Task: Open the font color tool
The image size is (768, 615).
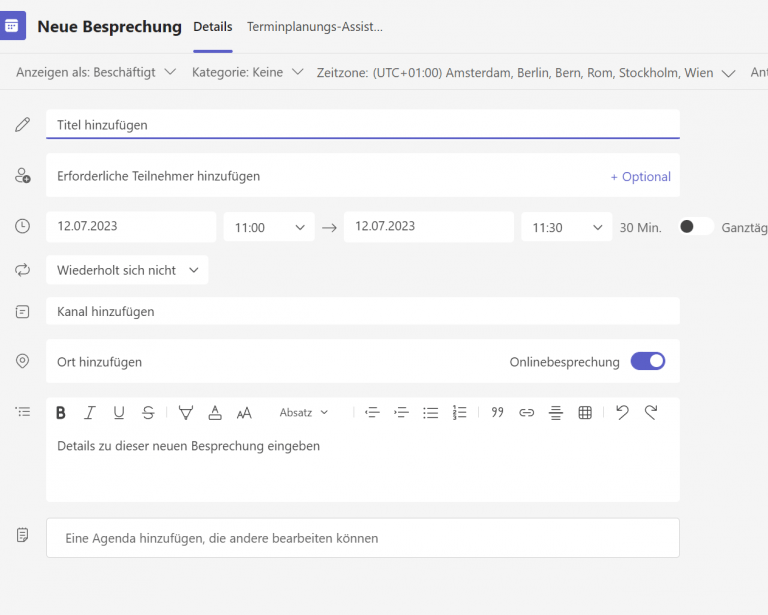Action: click(x=215, y=413)
